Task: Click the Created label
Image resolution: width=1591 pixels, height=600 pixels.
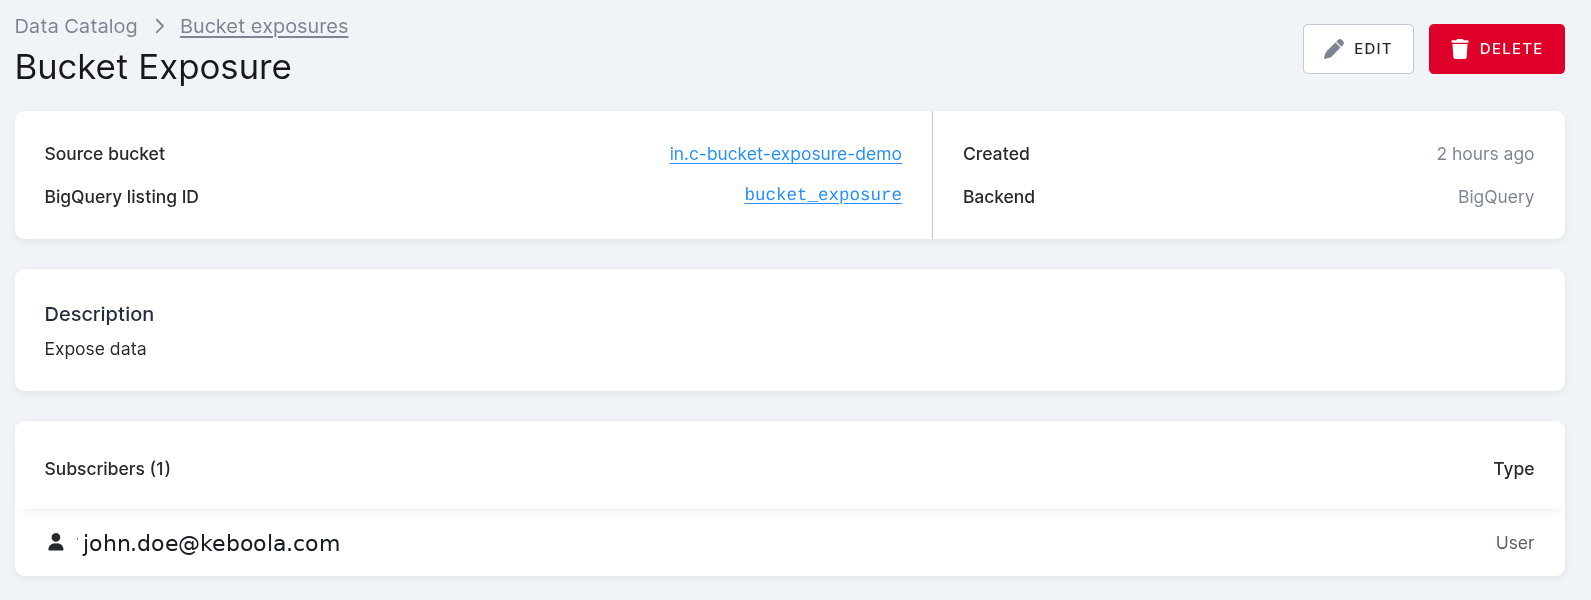Action: [996, 154]
